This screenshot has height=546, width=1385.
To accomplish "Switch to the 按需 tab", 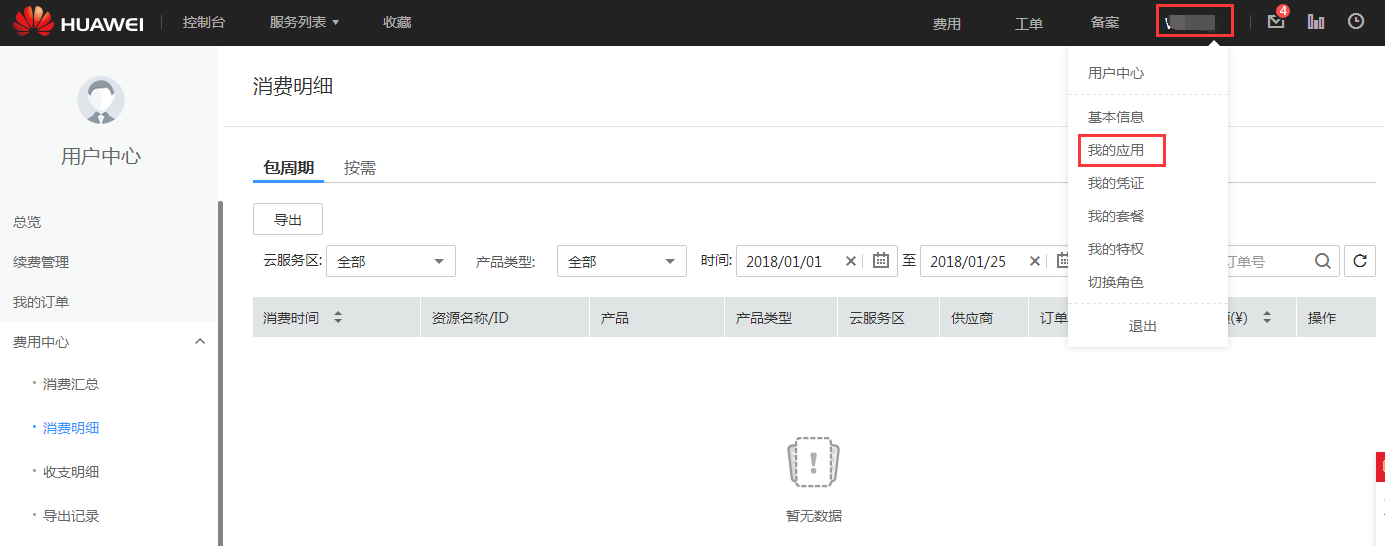I will click(360, 168).
